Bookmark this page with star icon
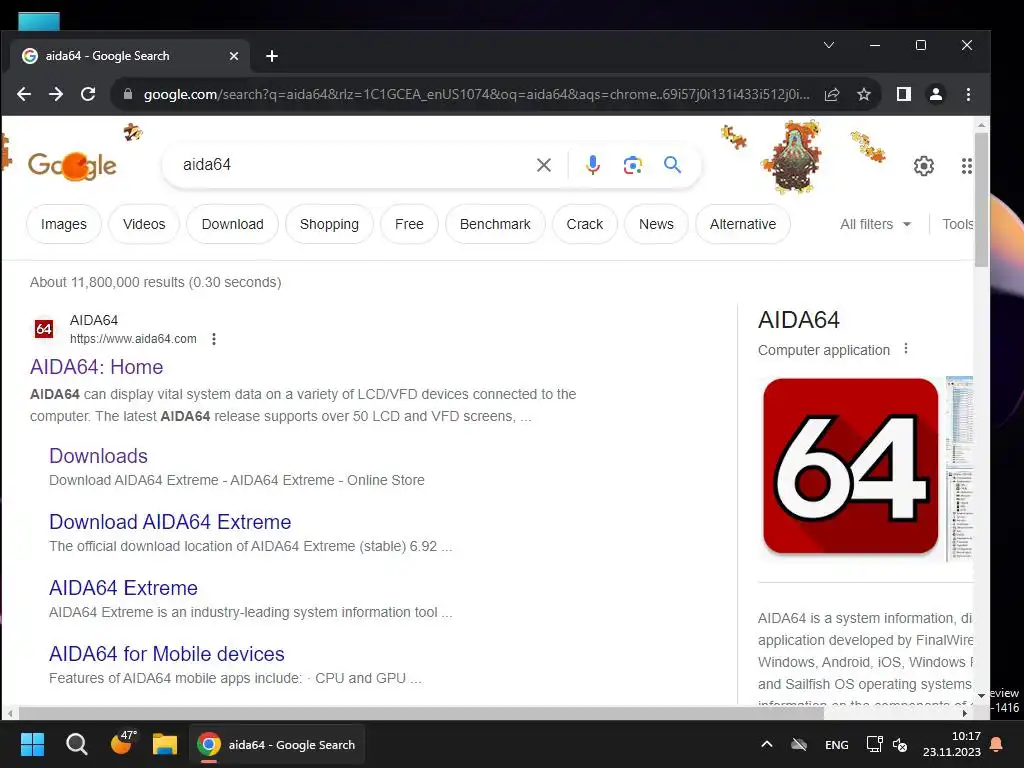Screen dimensions: 1024x768 [x=864, y=94]
